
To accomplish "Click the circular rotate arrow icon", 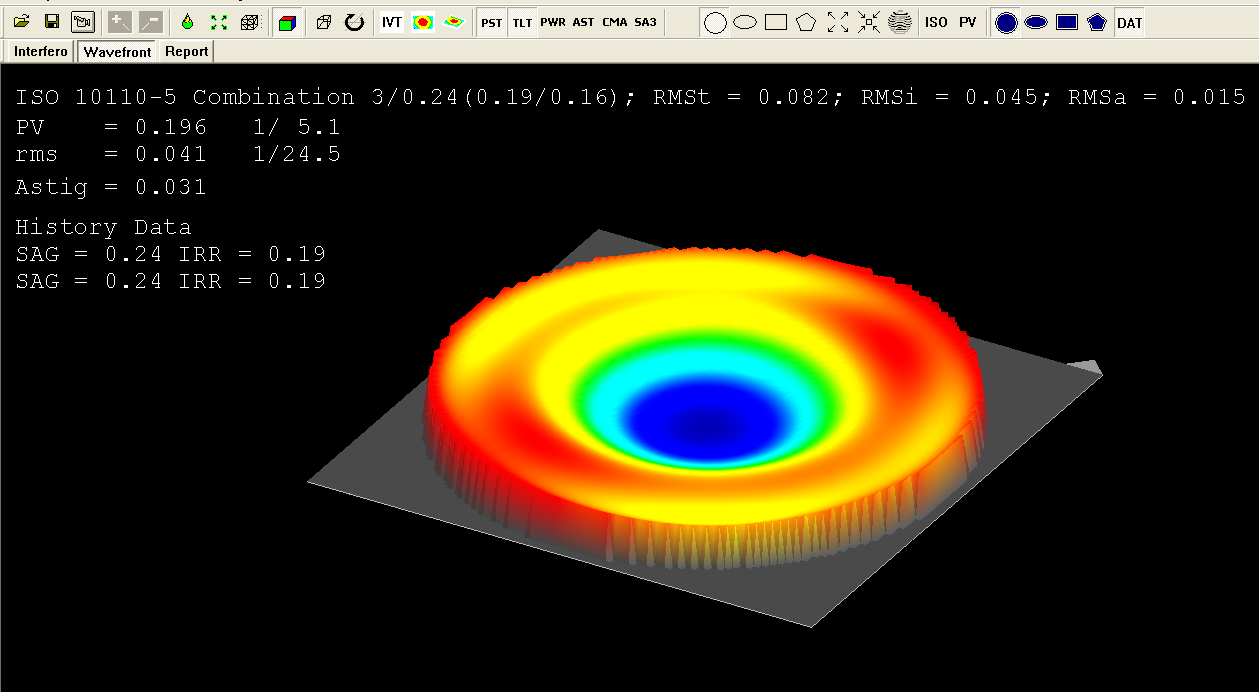I will (354, 22).
